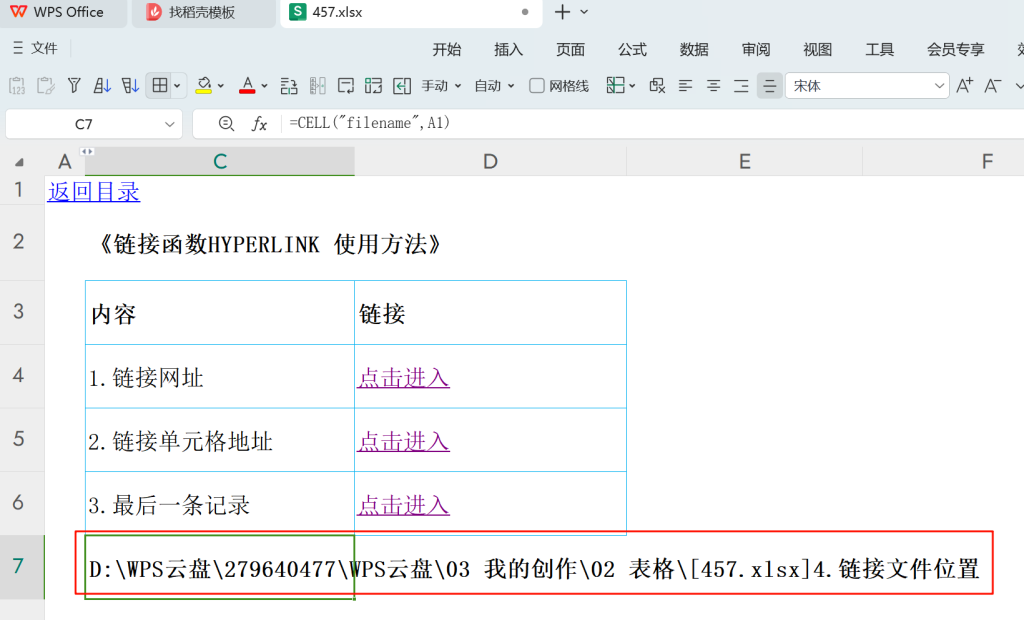Screen dimensions: 1024x620
Task: Apply the yellow fill color bucket
Action: click(x=204, y=86)
